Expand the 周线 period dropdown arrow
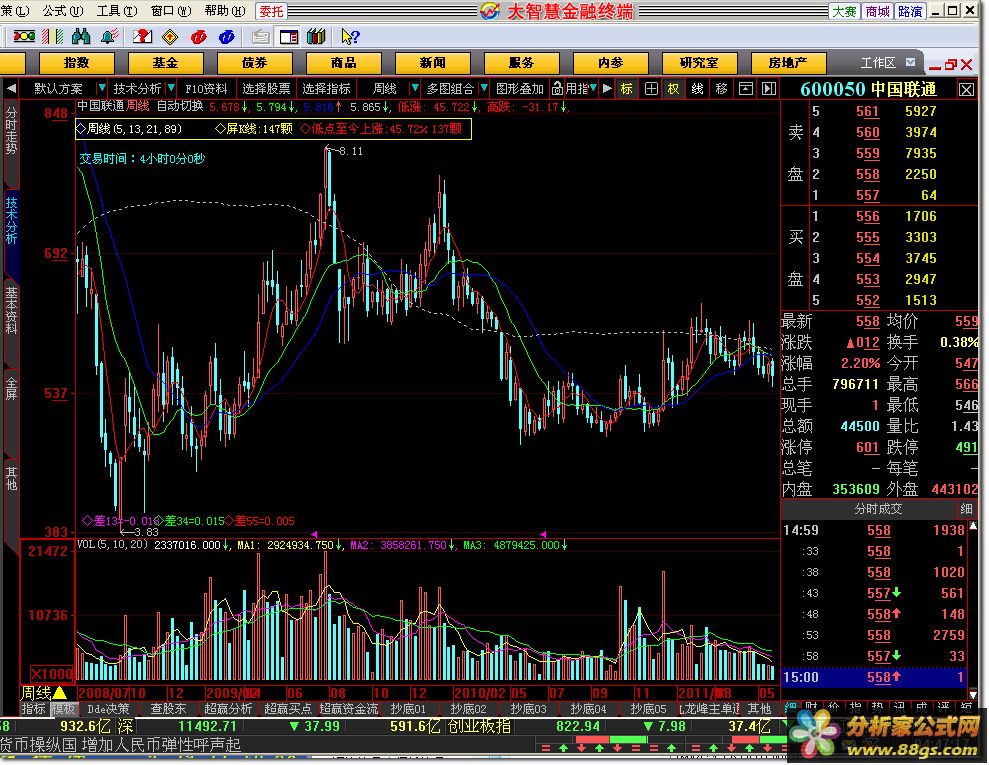This screenshot has height=765, width=989. tap(414, 88)
